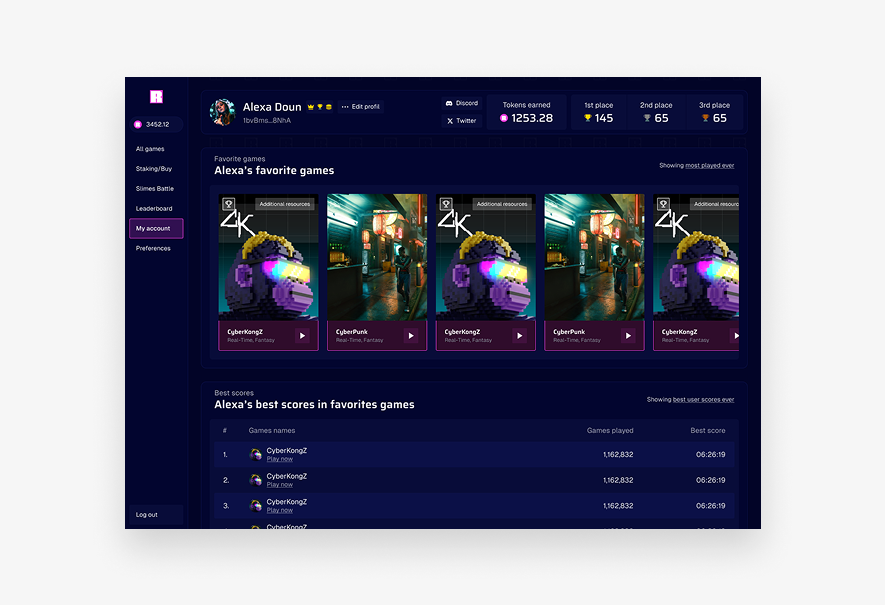Click the token balance coin icon in sidebar

tap(139, 124)
